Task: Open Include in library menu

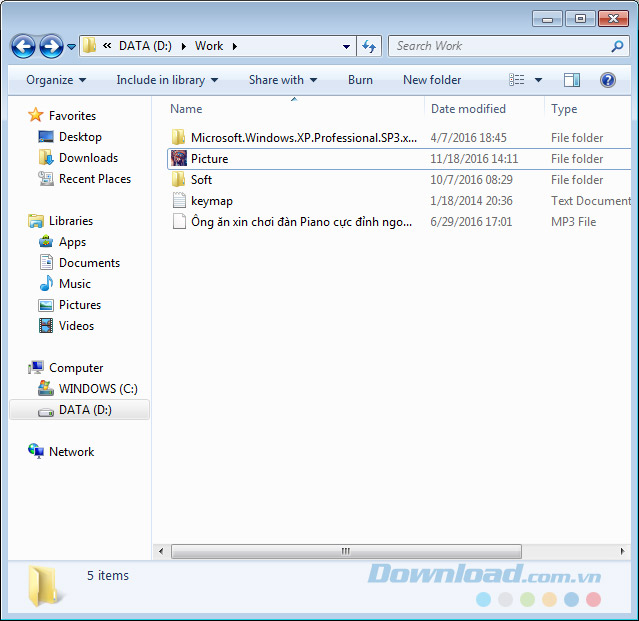Action: pos(167,80)
